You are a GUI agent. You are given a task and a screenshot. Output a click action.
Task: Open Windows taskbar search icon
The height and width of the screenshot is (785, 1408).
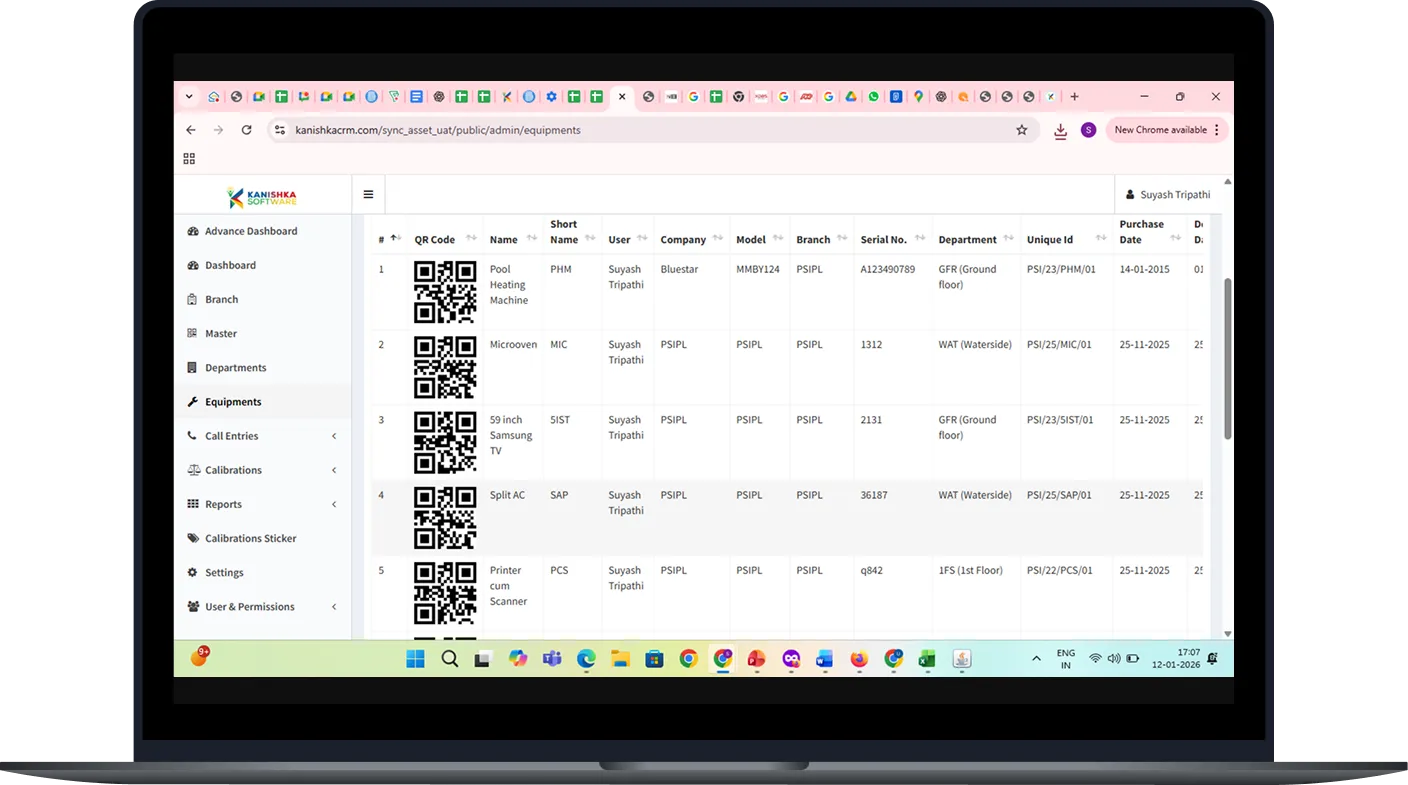449,659
